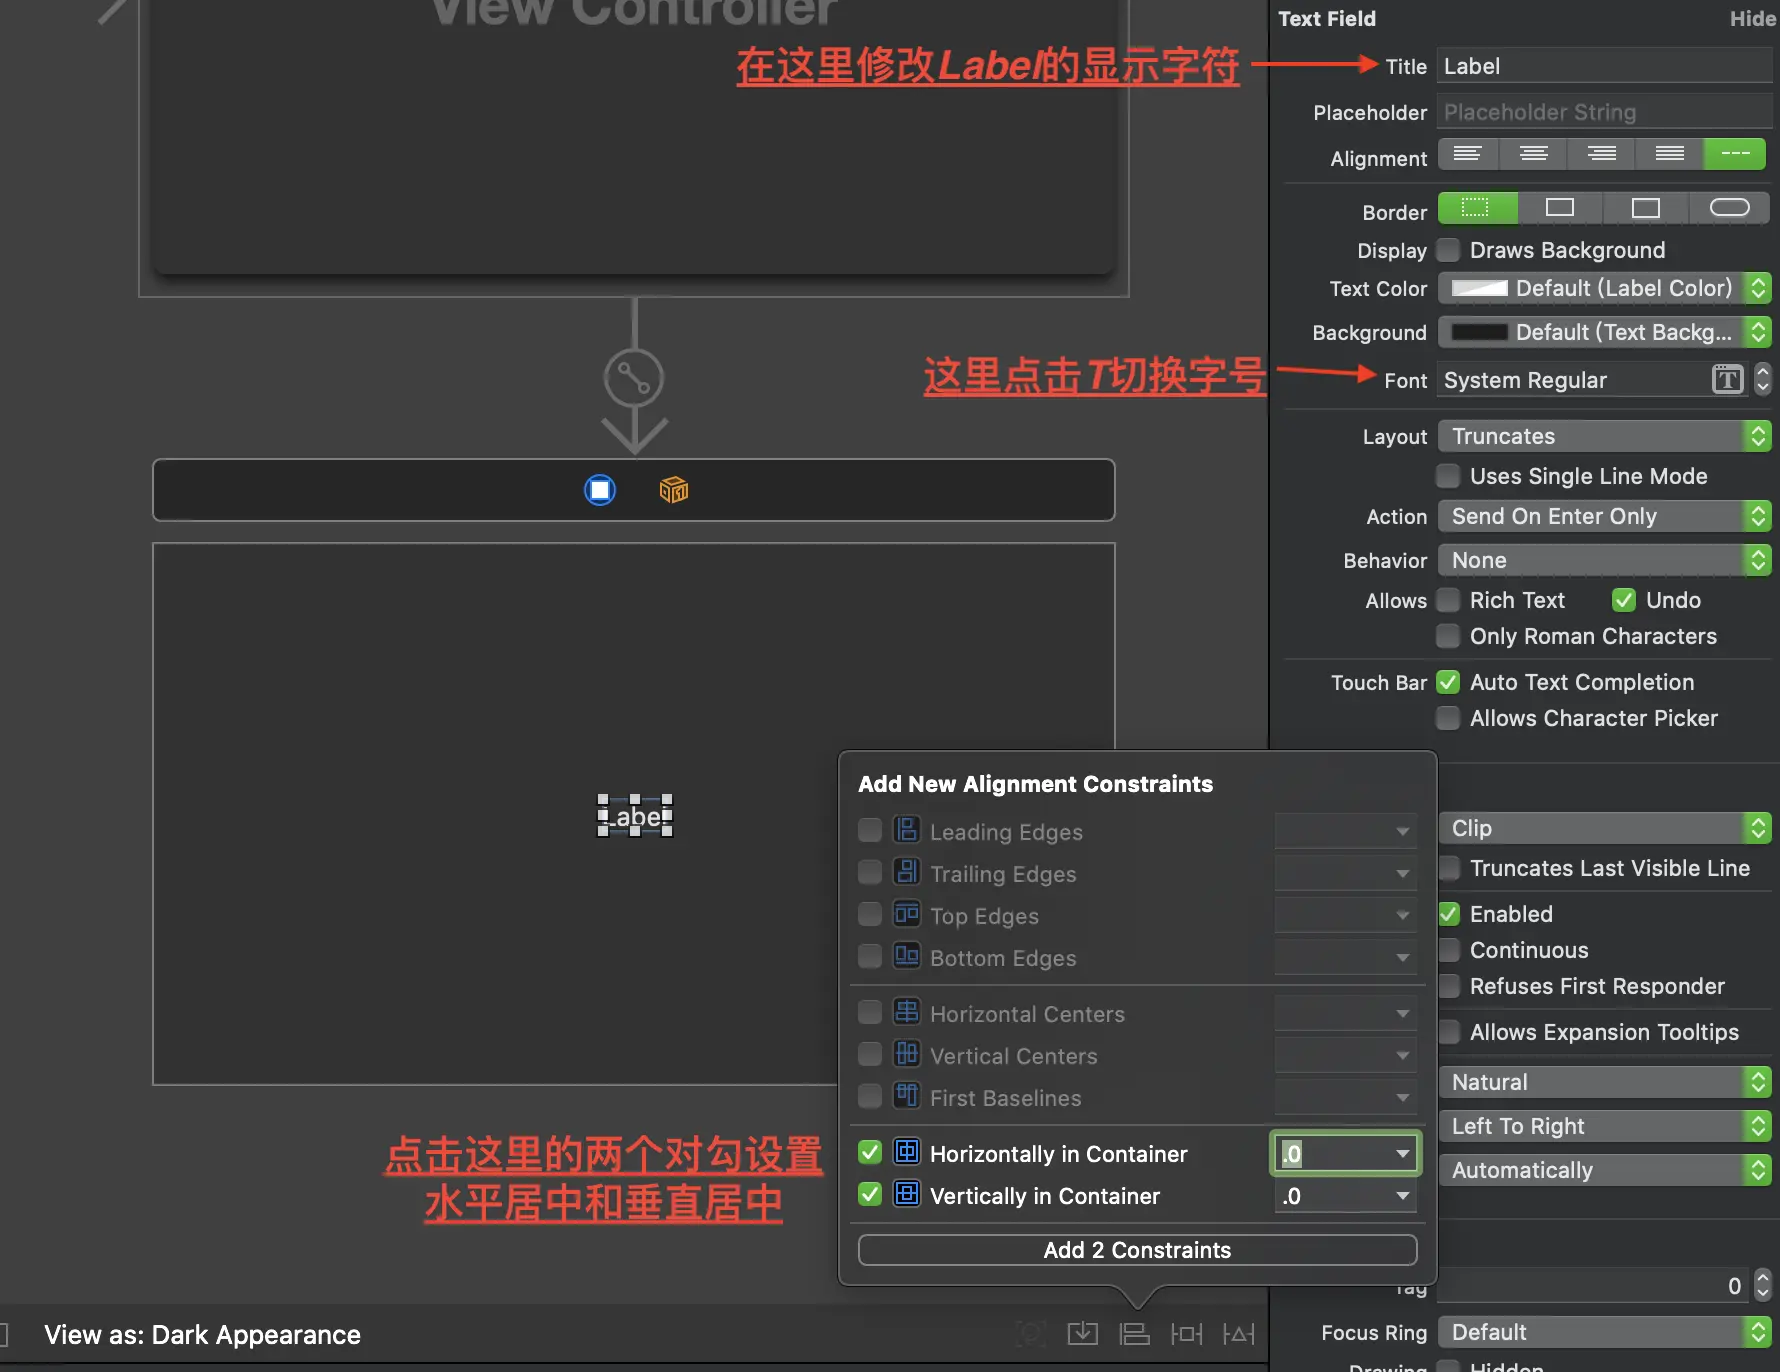Select the borderless dashed style option
This screenshot has width=1780, height=1372.
tap(1477, 208)
